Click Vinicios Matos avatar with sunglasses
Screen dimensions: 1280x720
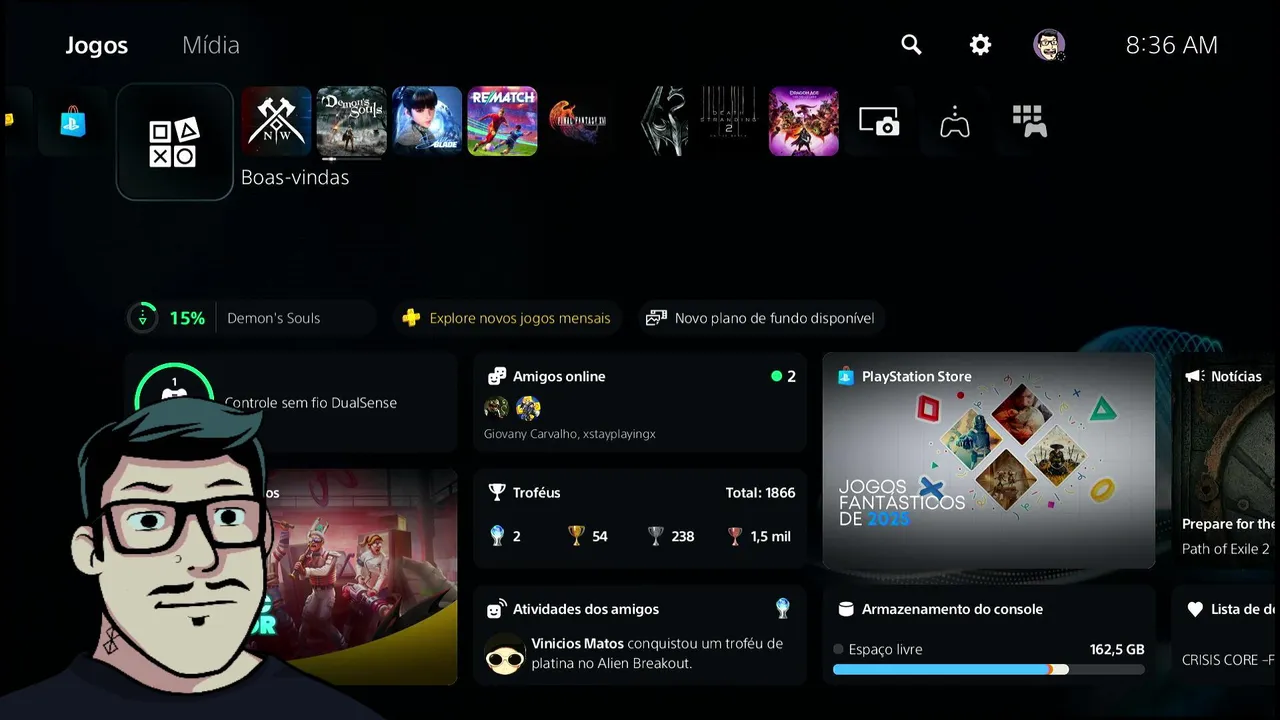505,654
